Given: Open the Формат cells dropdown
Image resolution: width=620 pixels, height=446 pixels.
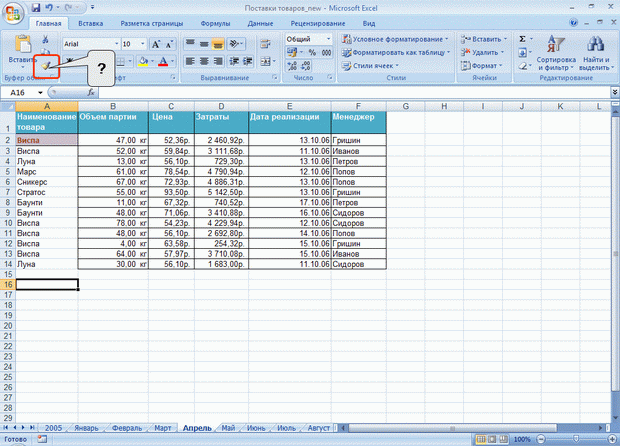Looking at the screenshot, I should (481, 66).
